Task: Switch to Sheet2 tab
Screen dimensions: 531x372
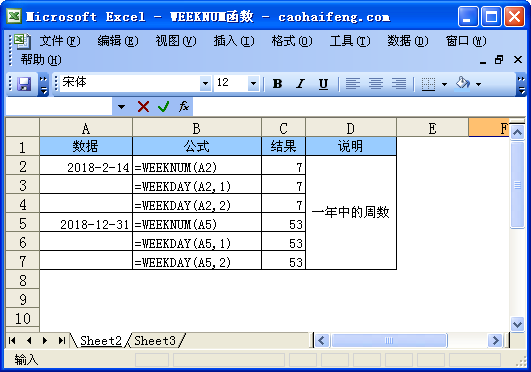Action: point(101,340)
